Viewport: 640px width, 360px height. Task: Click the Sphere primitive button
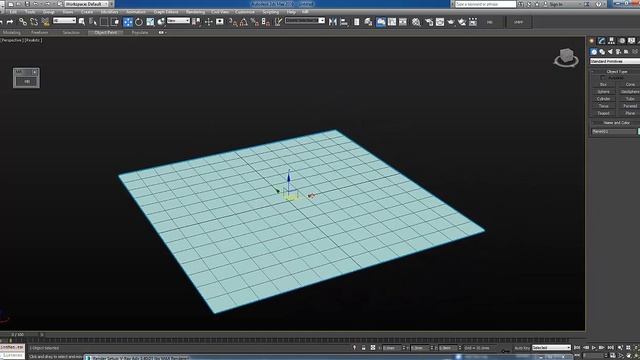(603, 92)
